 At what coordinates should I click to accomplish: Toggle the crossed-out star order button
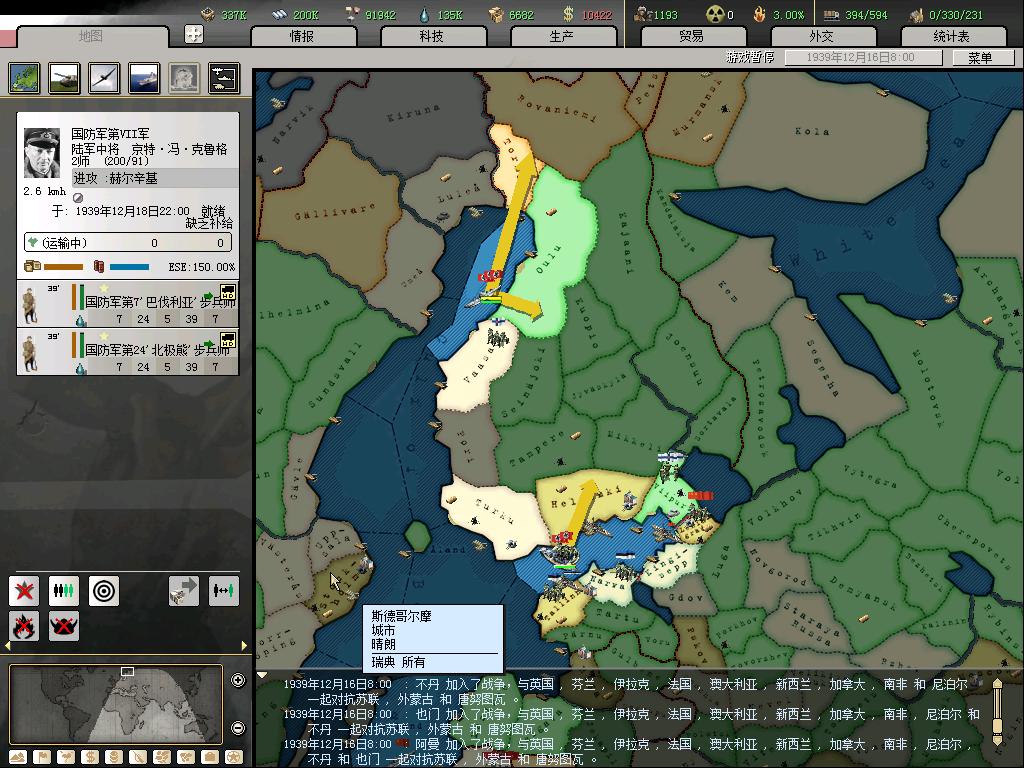(24, 591)
